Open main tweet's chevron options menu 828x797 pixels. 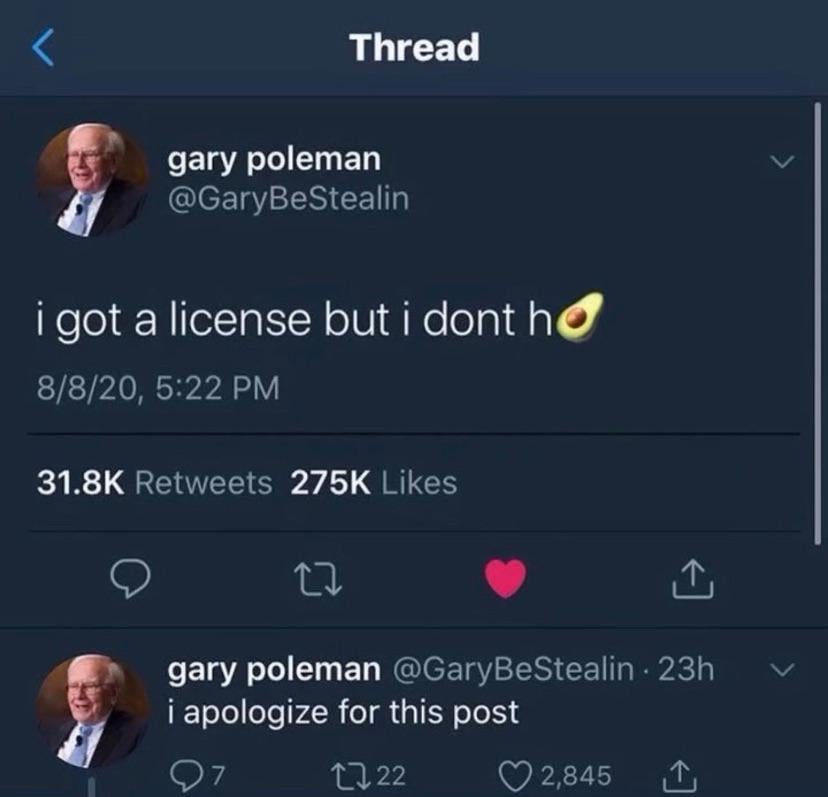[x=782, y=161]
